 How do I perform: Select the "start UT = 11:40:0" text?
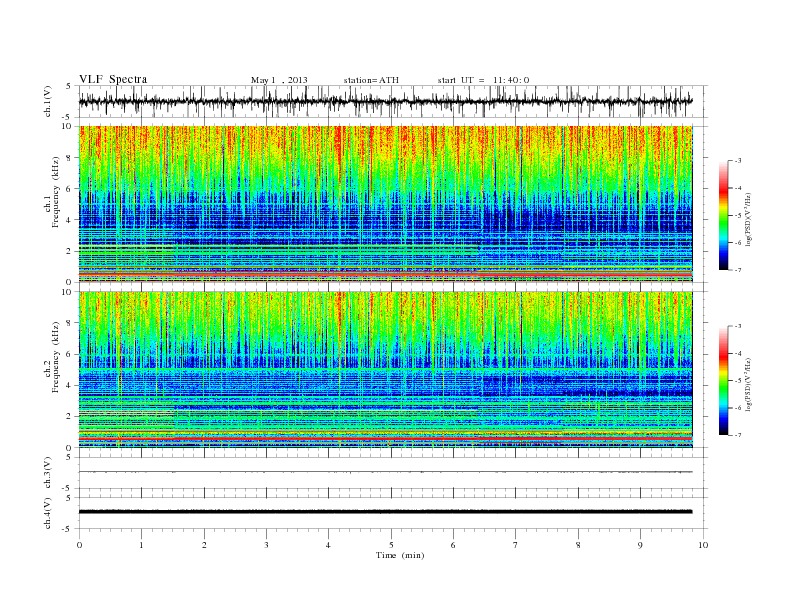483,80
